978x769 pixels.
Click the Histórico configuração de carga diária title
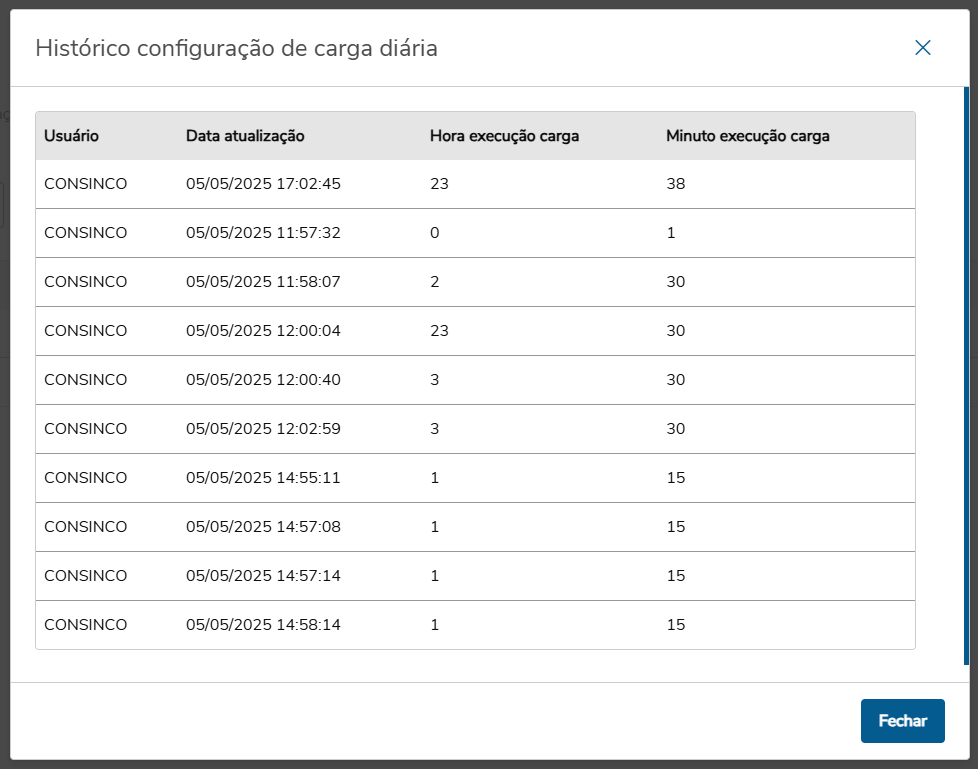(236, 48)
